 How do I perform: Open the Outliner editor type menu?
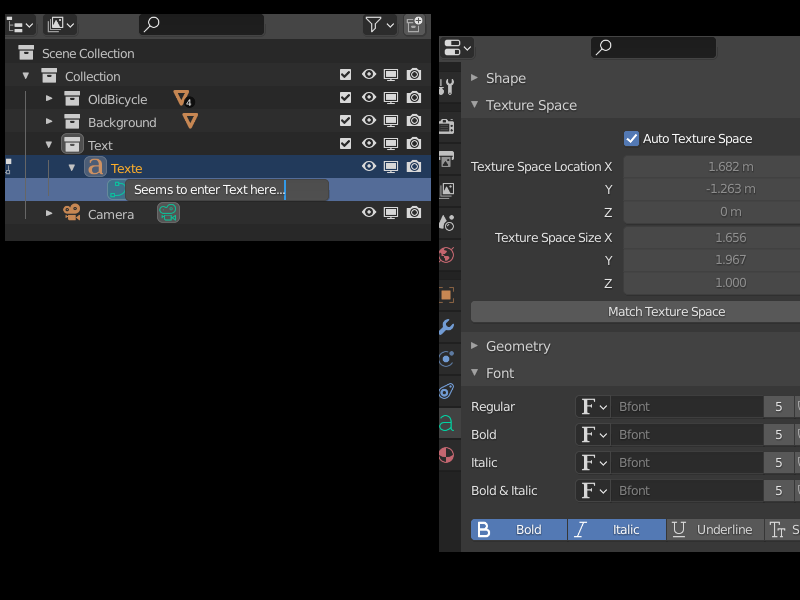[x=20, y=24]
